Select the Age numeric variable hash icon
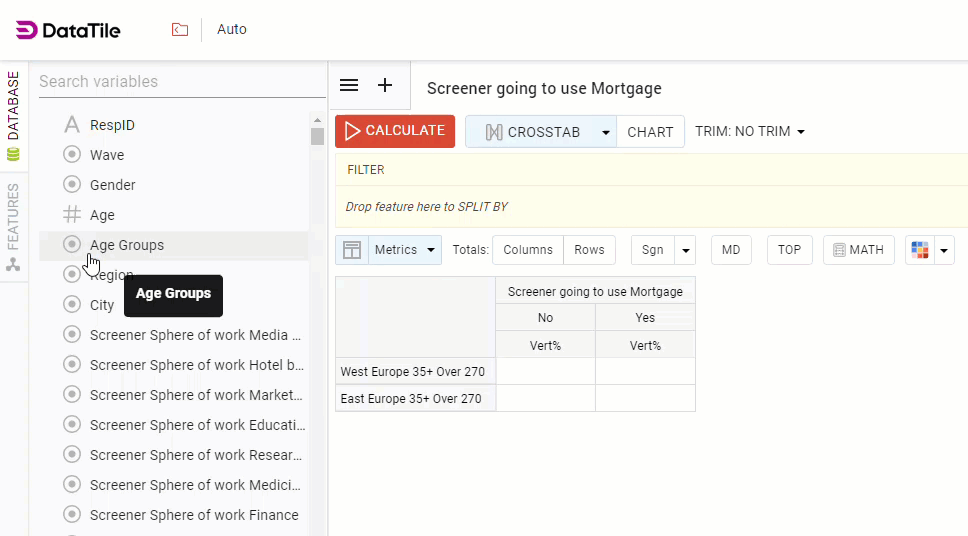Screen dimensions: 968x536 (x=72, y=215)
